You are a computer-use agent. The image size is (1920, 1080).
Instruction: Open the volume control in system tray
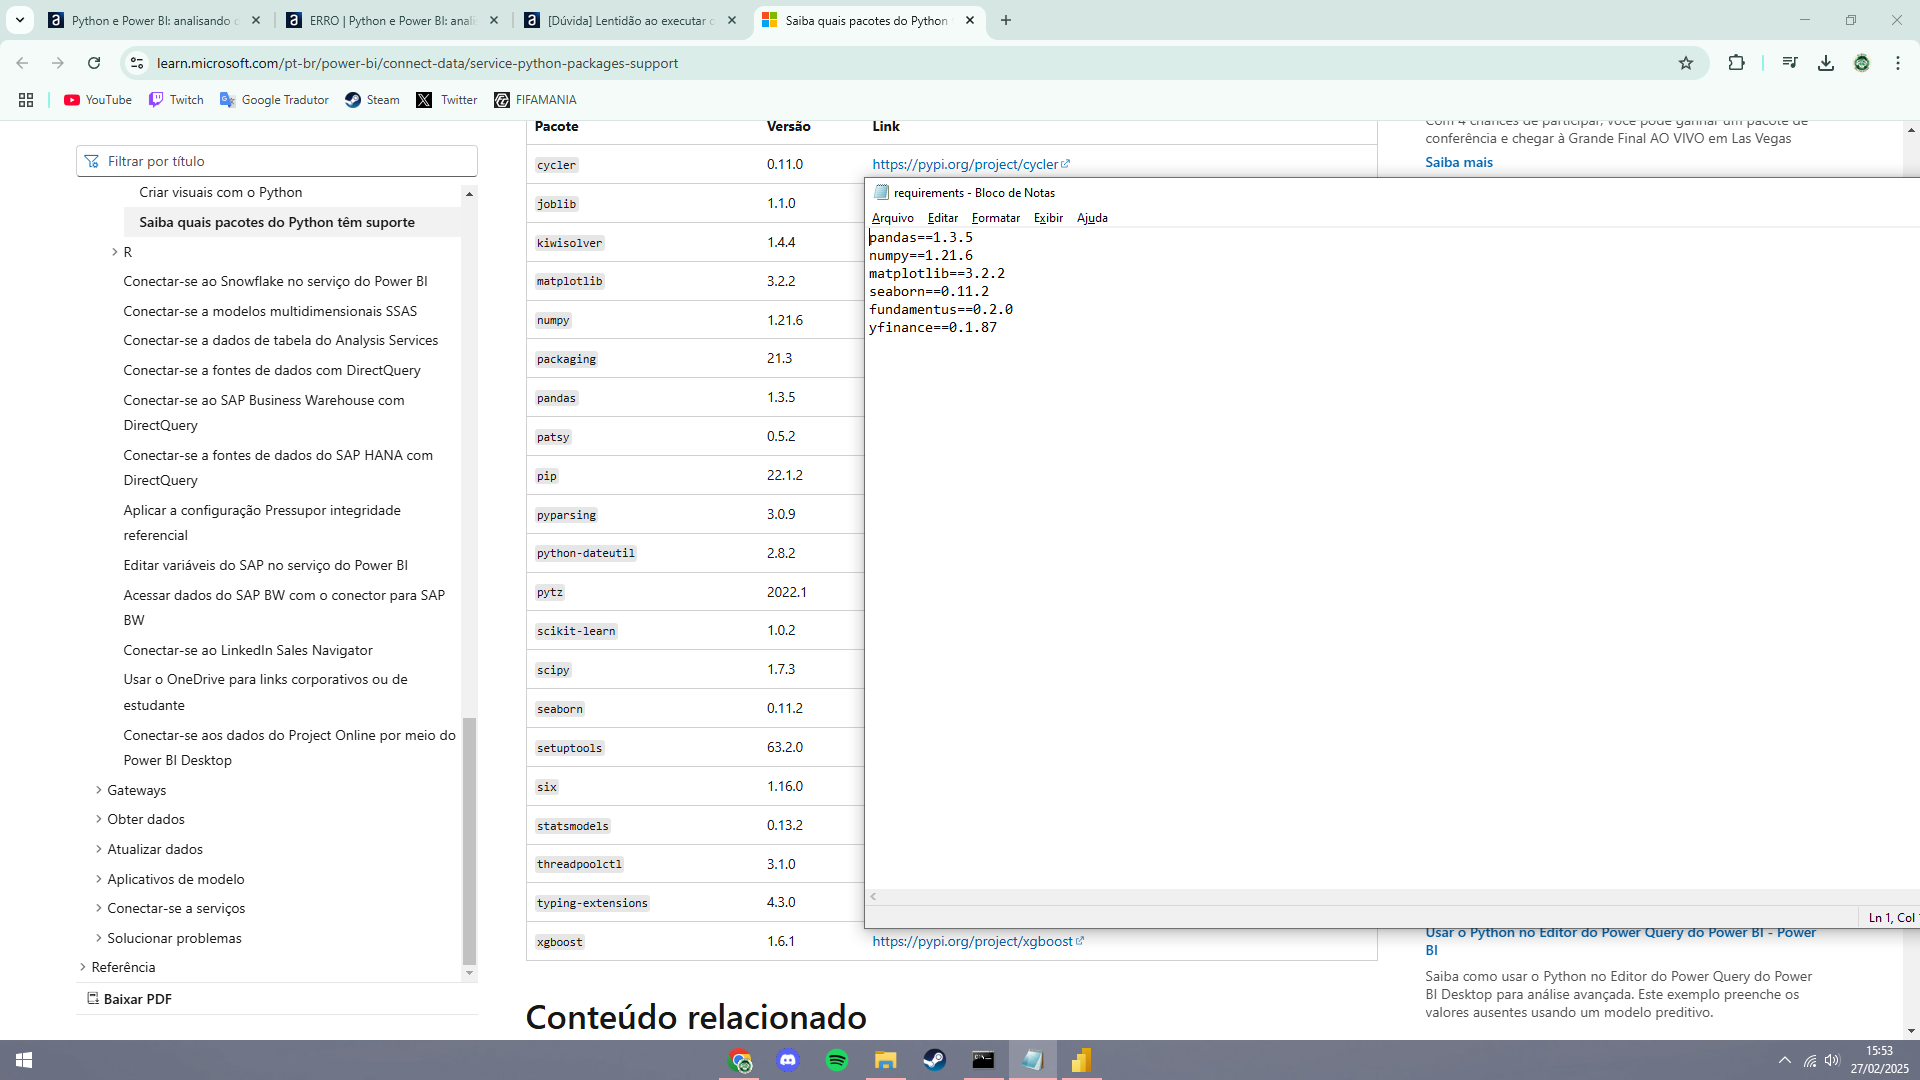point(1832,1060)
